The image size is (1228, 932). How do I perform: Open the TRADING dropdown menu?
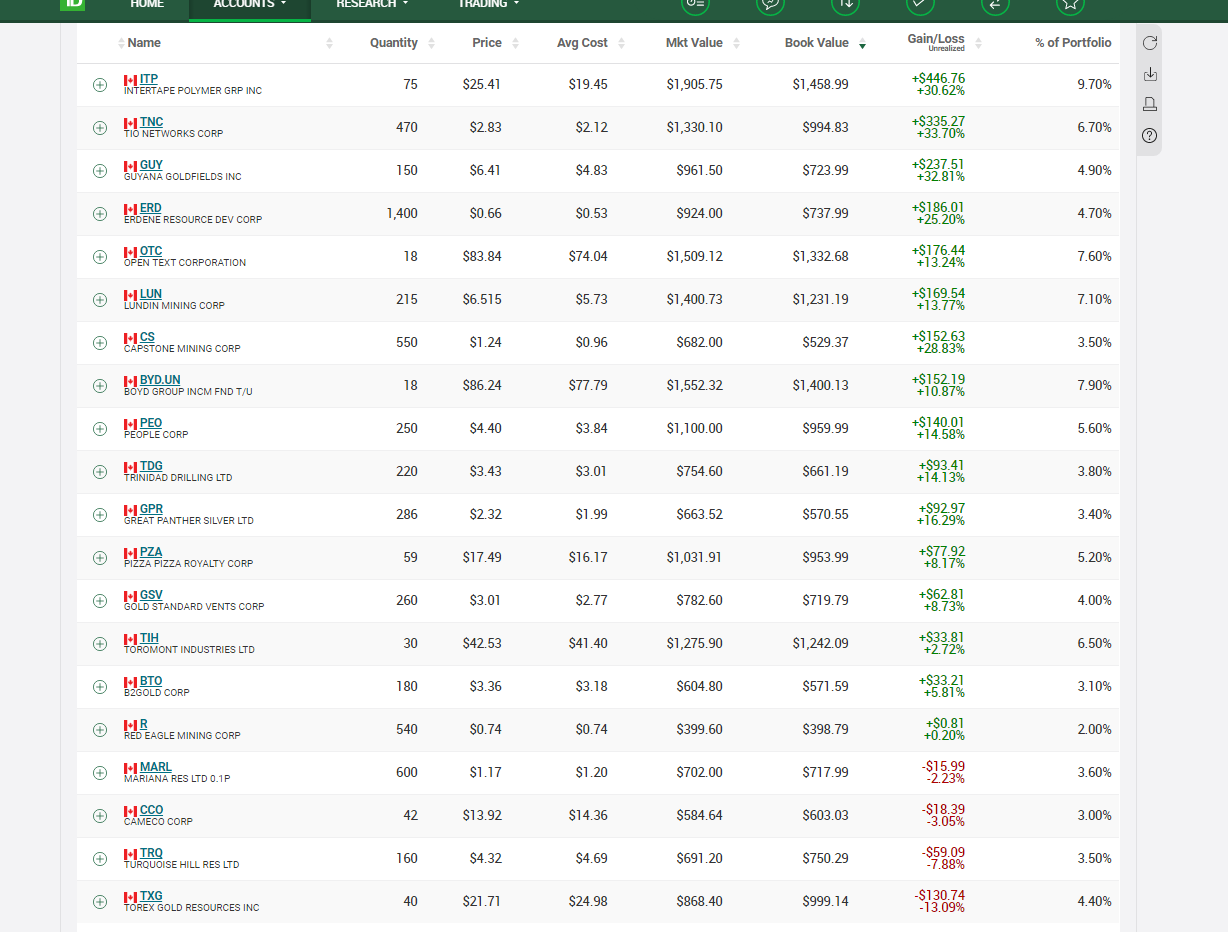tap(489, 5)
